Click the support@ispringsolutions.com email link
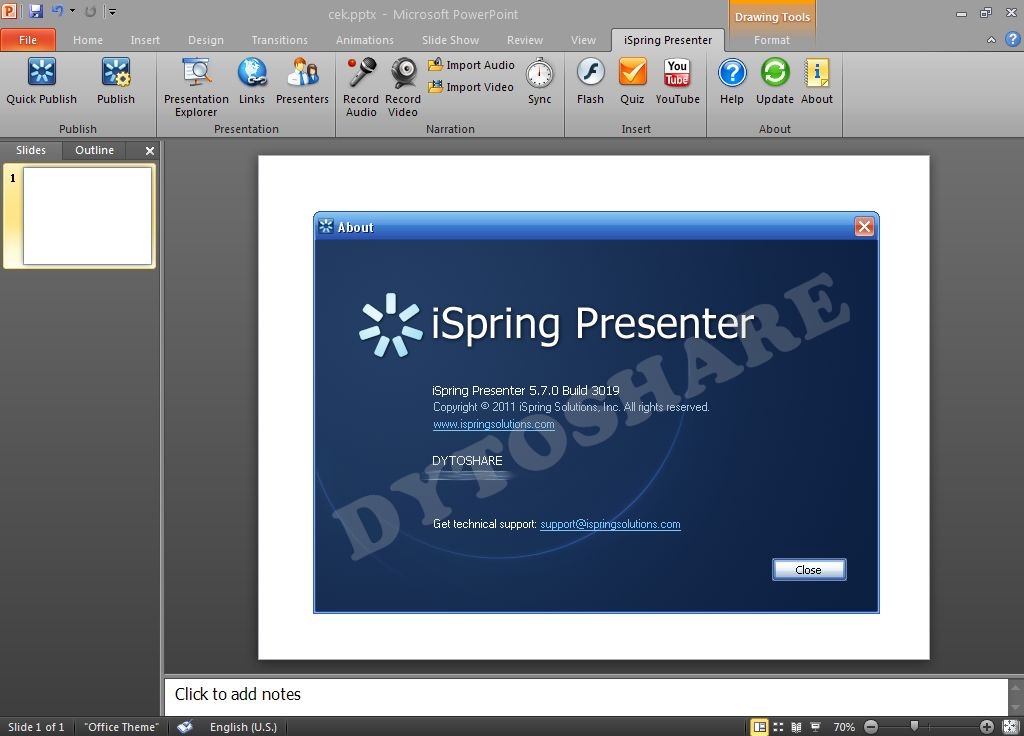Screen dimensions: 1024x736 (x=610, y=524)
